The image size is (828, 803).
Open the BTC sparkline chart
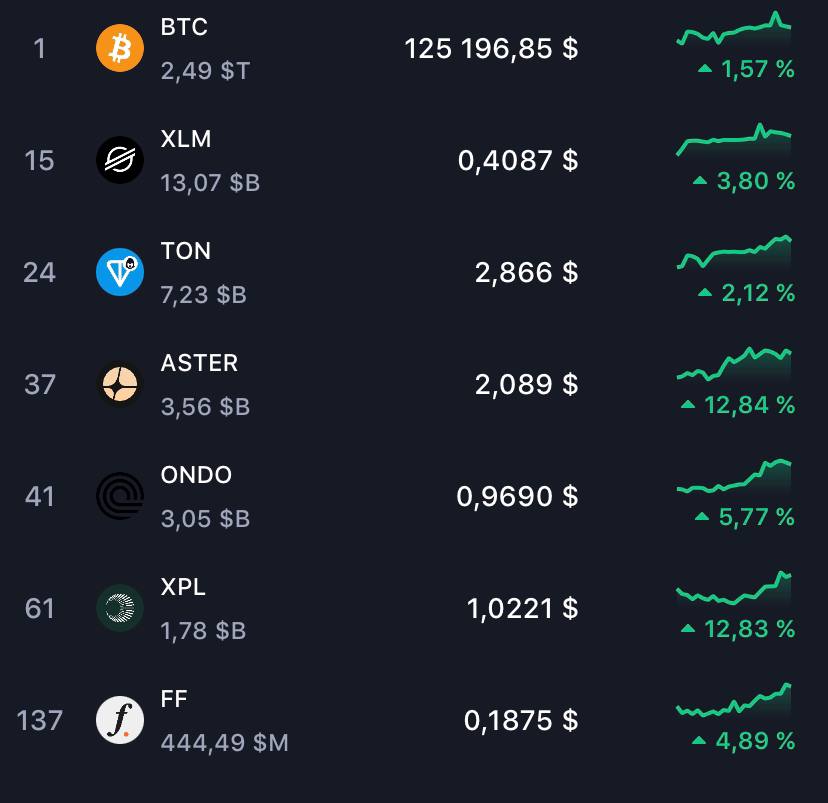[x=734, y=29]
